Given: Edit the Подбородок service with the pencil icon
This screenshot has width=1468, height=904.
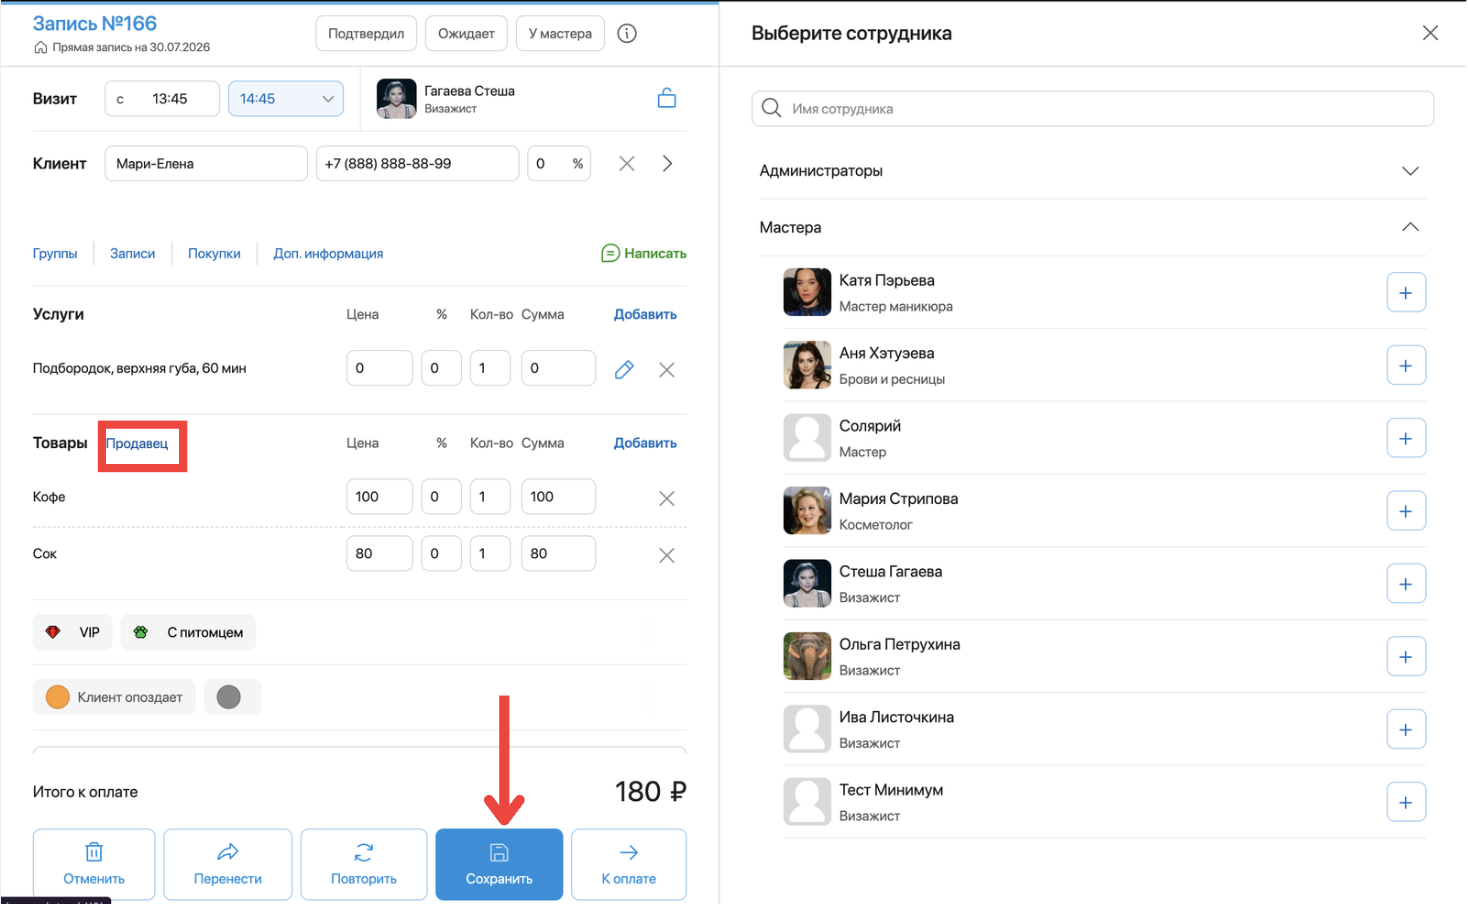Looking at the screenshot, I should (624, 369).
